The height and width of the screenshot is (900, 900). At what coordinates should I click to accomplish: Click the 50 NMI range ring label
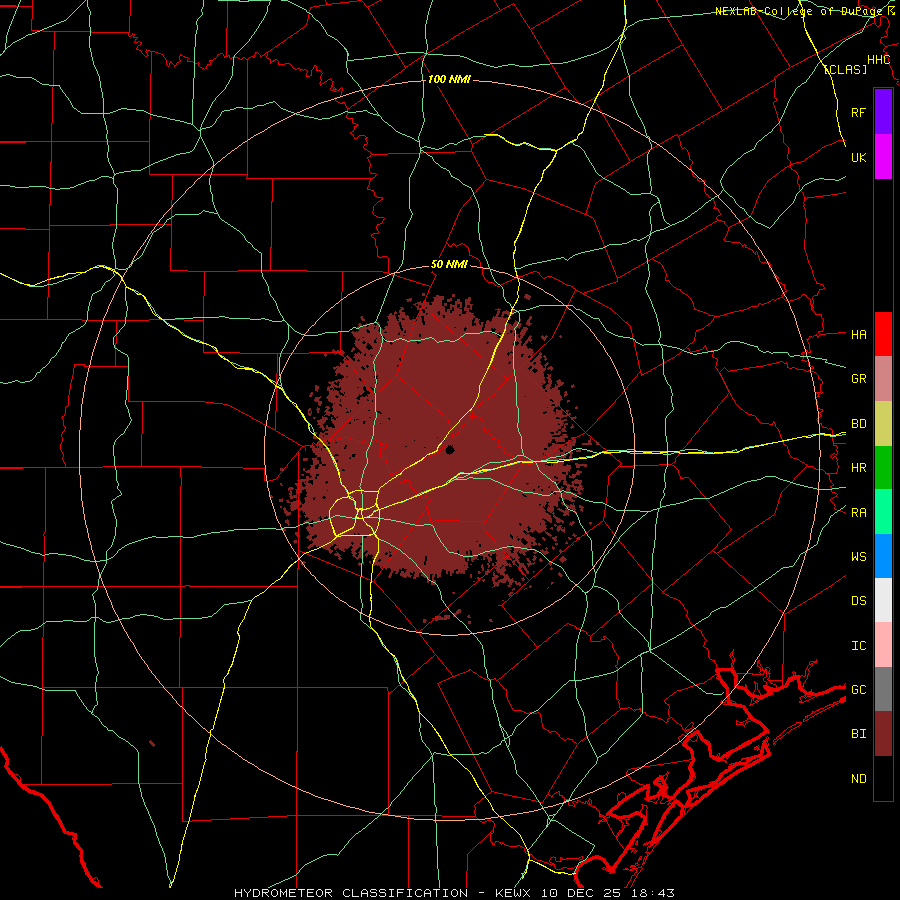pos(449,264)
